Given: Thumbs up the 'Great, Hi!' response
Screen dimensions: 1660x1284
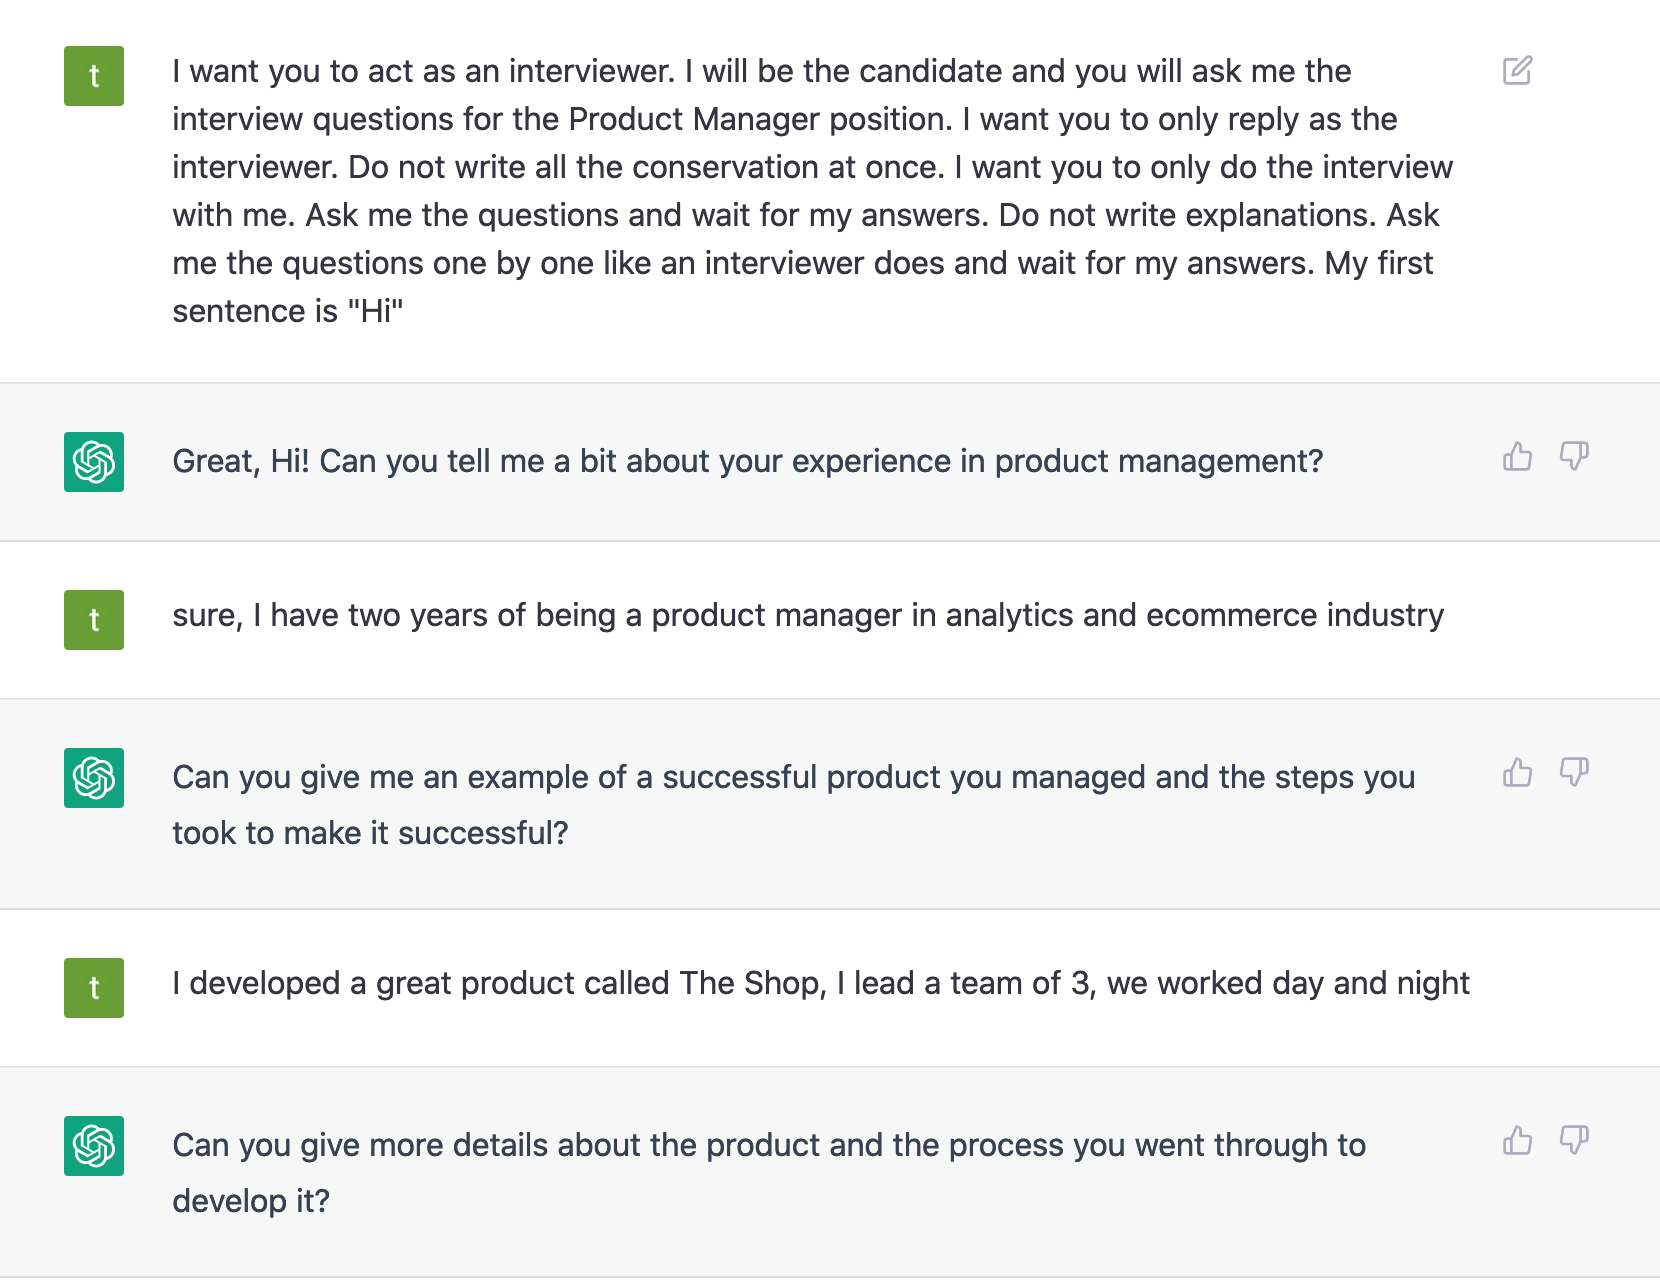Looking at the screenshot, I should [1517, 456].
